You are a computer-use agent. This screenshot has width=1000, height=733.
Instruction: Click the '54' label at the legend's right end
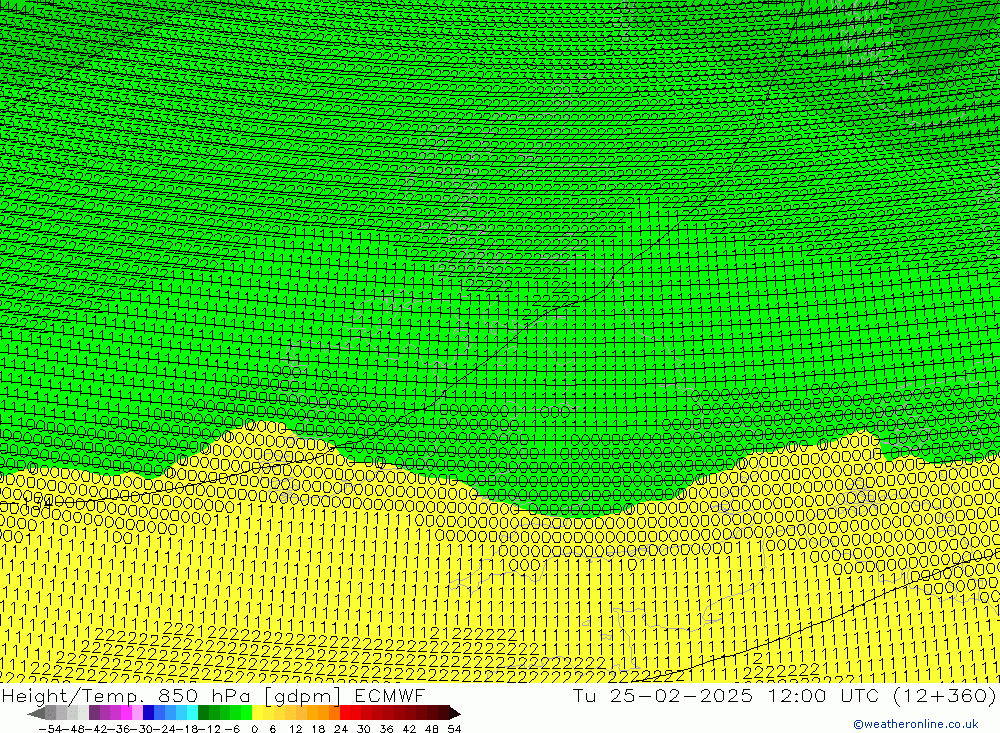[454, 729]
